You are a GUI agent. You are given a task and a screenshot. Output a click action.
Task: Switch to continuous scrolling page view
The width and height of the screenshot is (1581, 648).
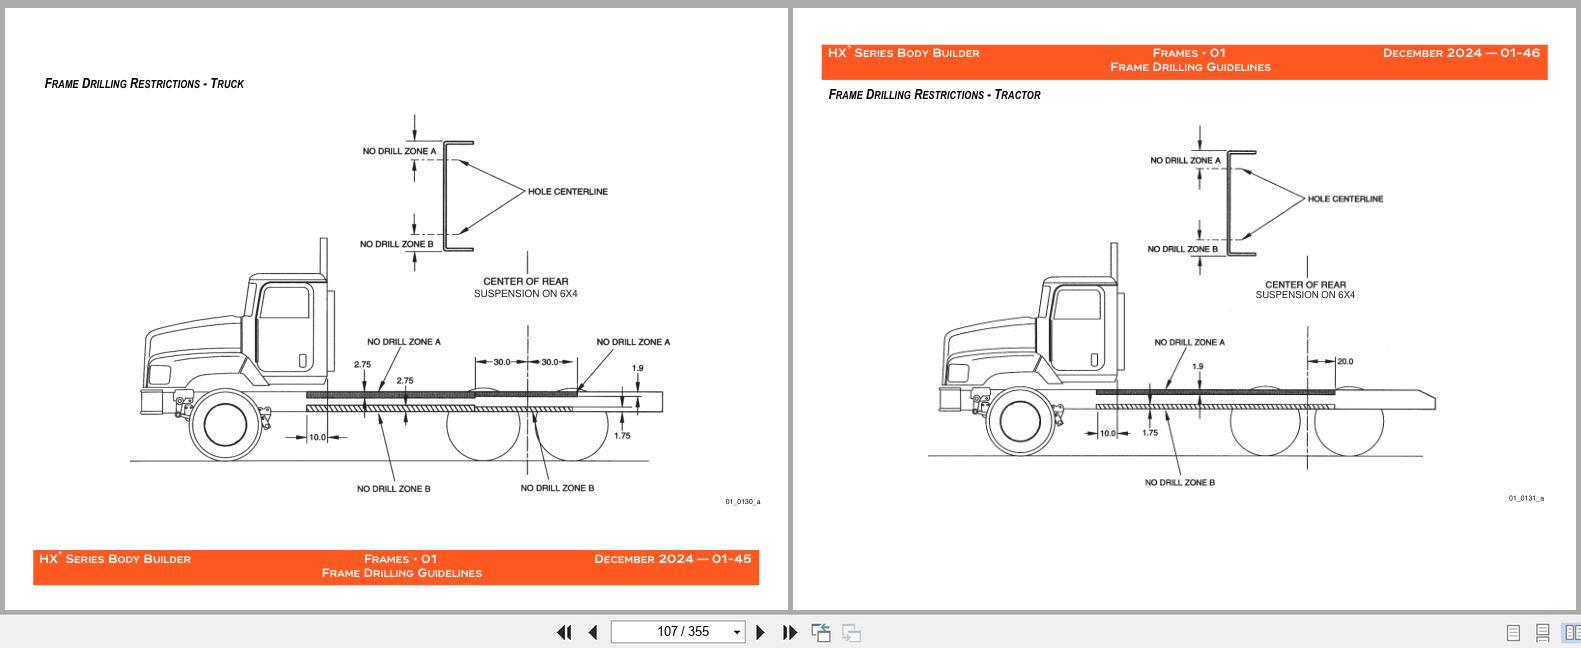pyautogui.click(x=1543, y=632)
